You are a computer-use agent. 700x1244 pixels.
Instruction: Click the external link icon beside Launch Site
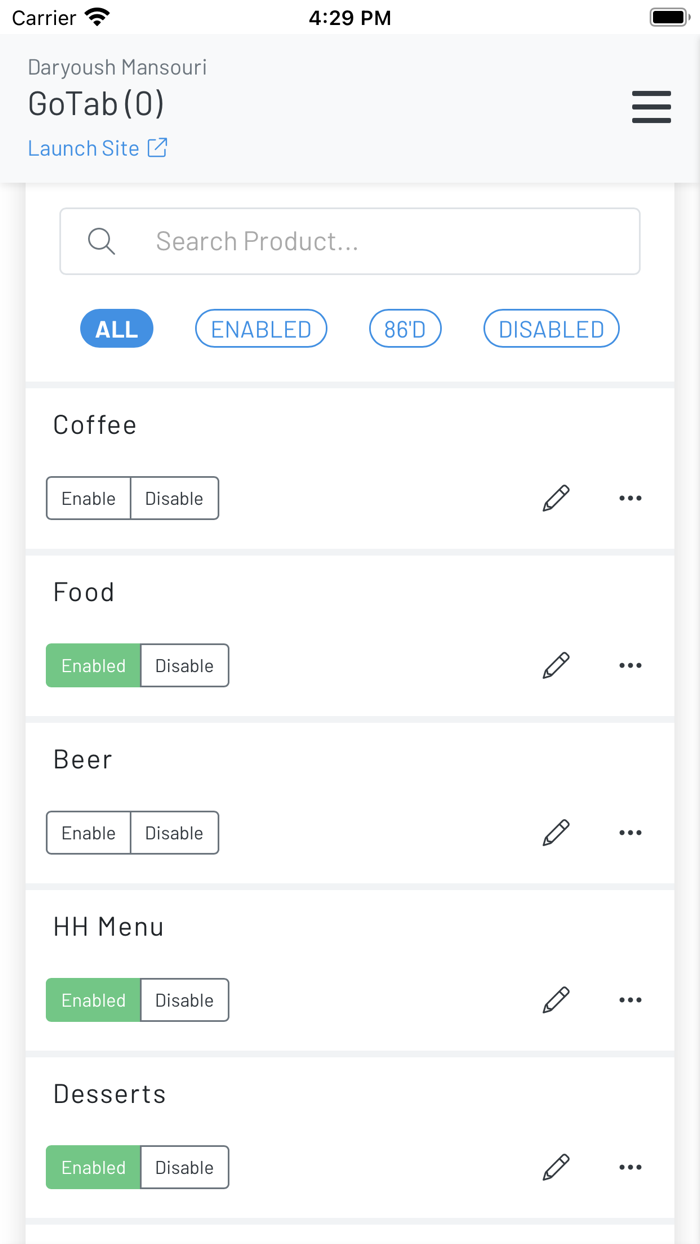pyautogui.click(x=157, y=147)
